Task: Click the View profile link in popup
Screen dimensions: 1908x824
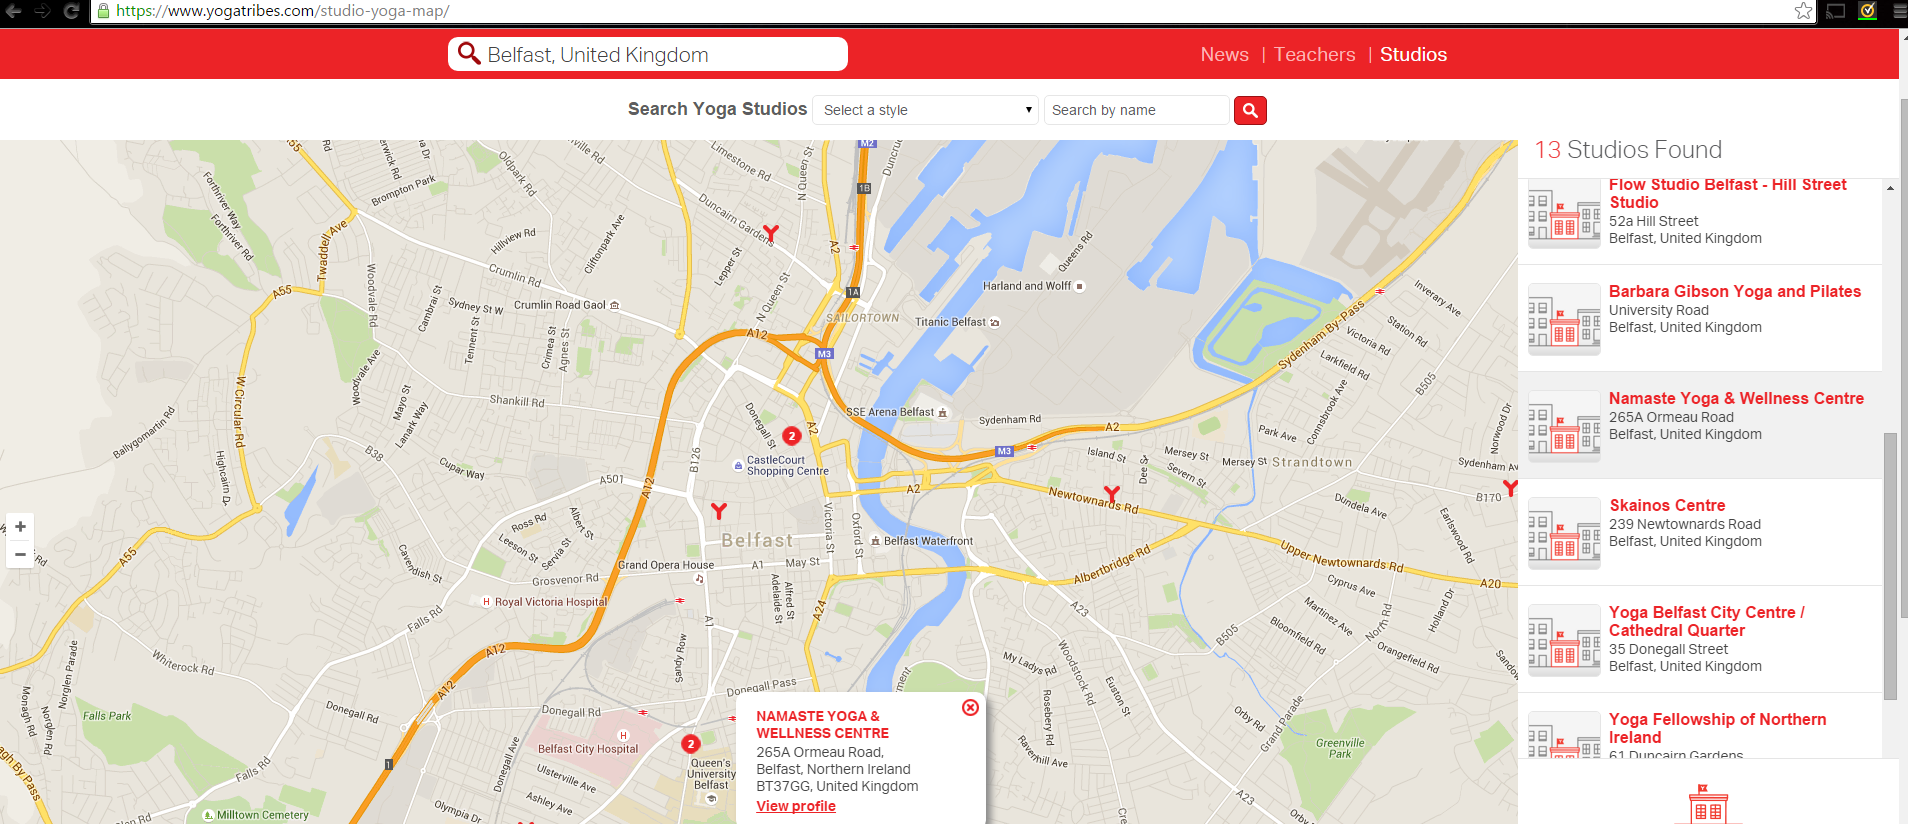Action: tap(796, 806)
